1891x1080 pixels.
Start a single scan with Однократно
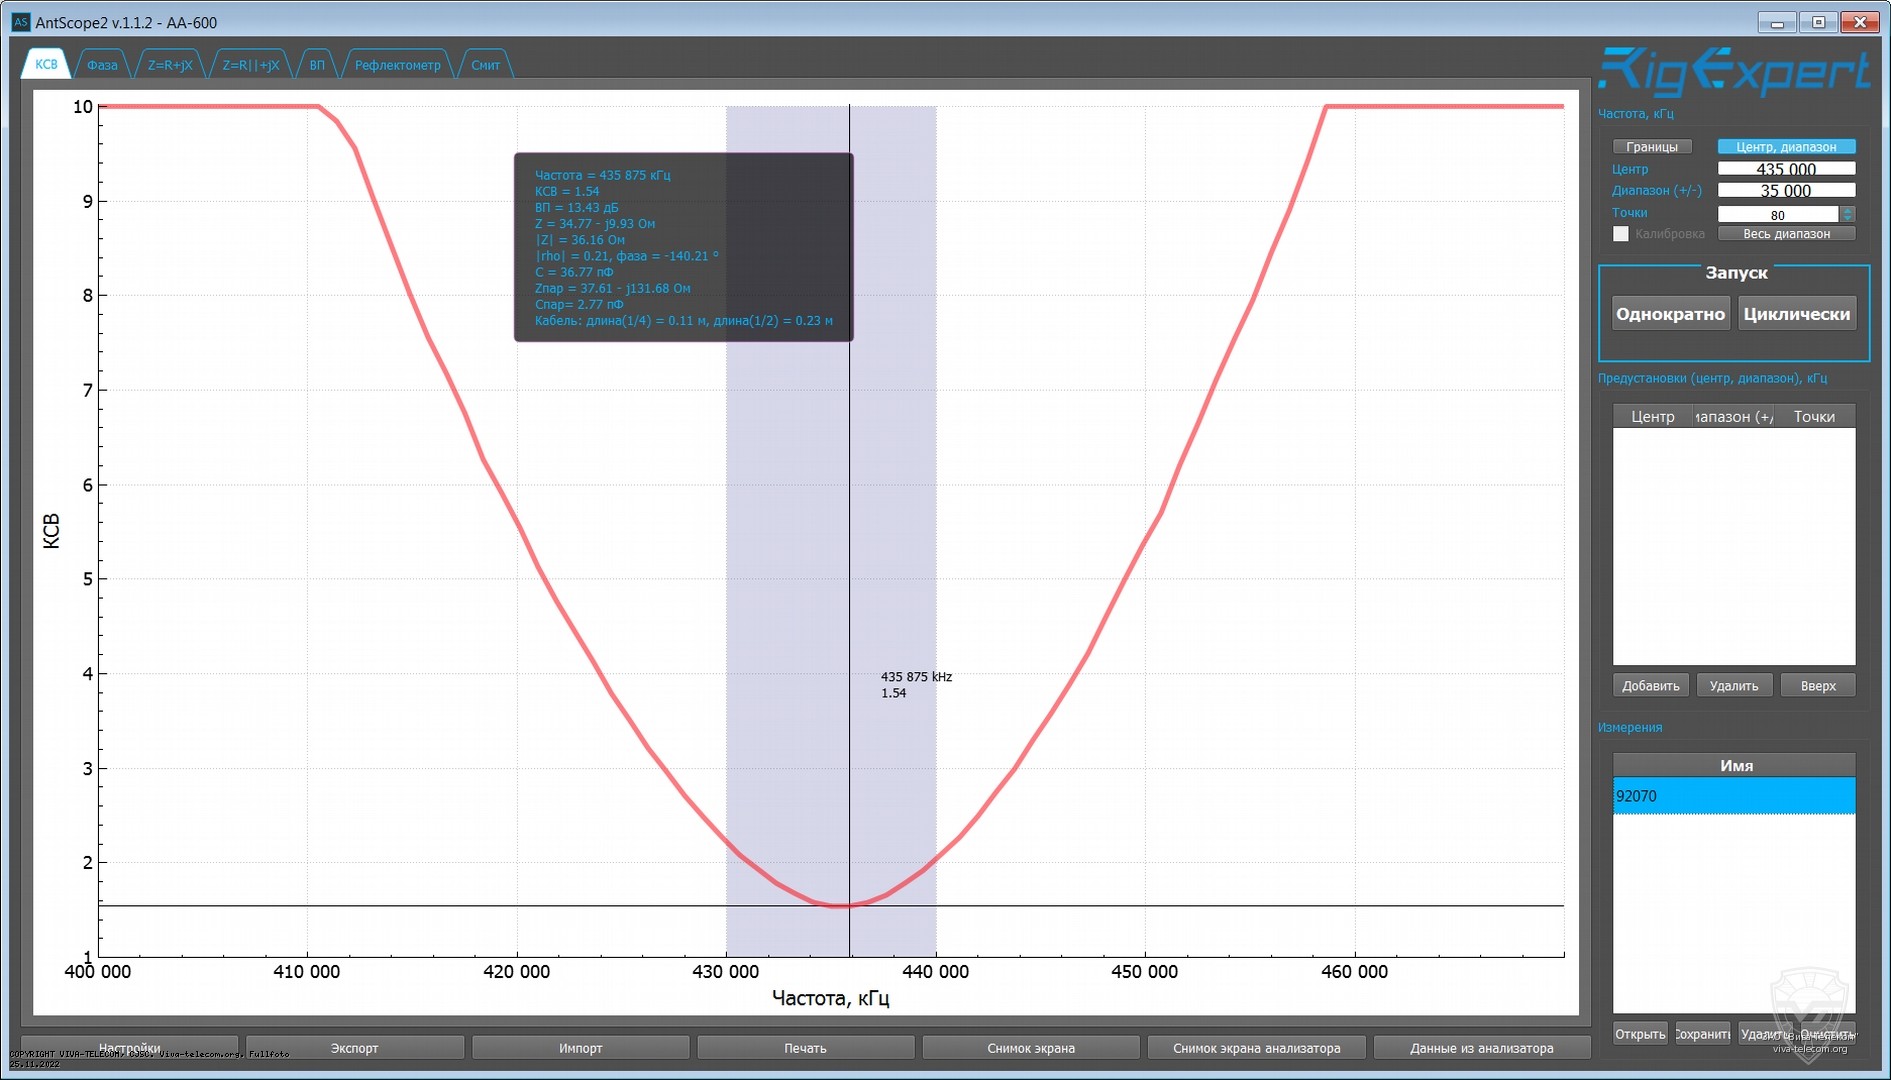tap(1670, 314)
